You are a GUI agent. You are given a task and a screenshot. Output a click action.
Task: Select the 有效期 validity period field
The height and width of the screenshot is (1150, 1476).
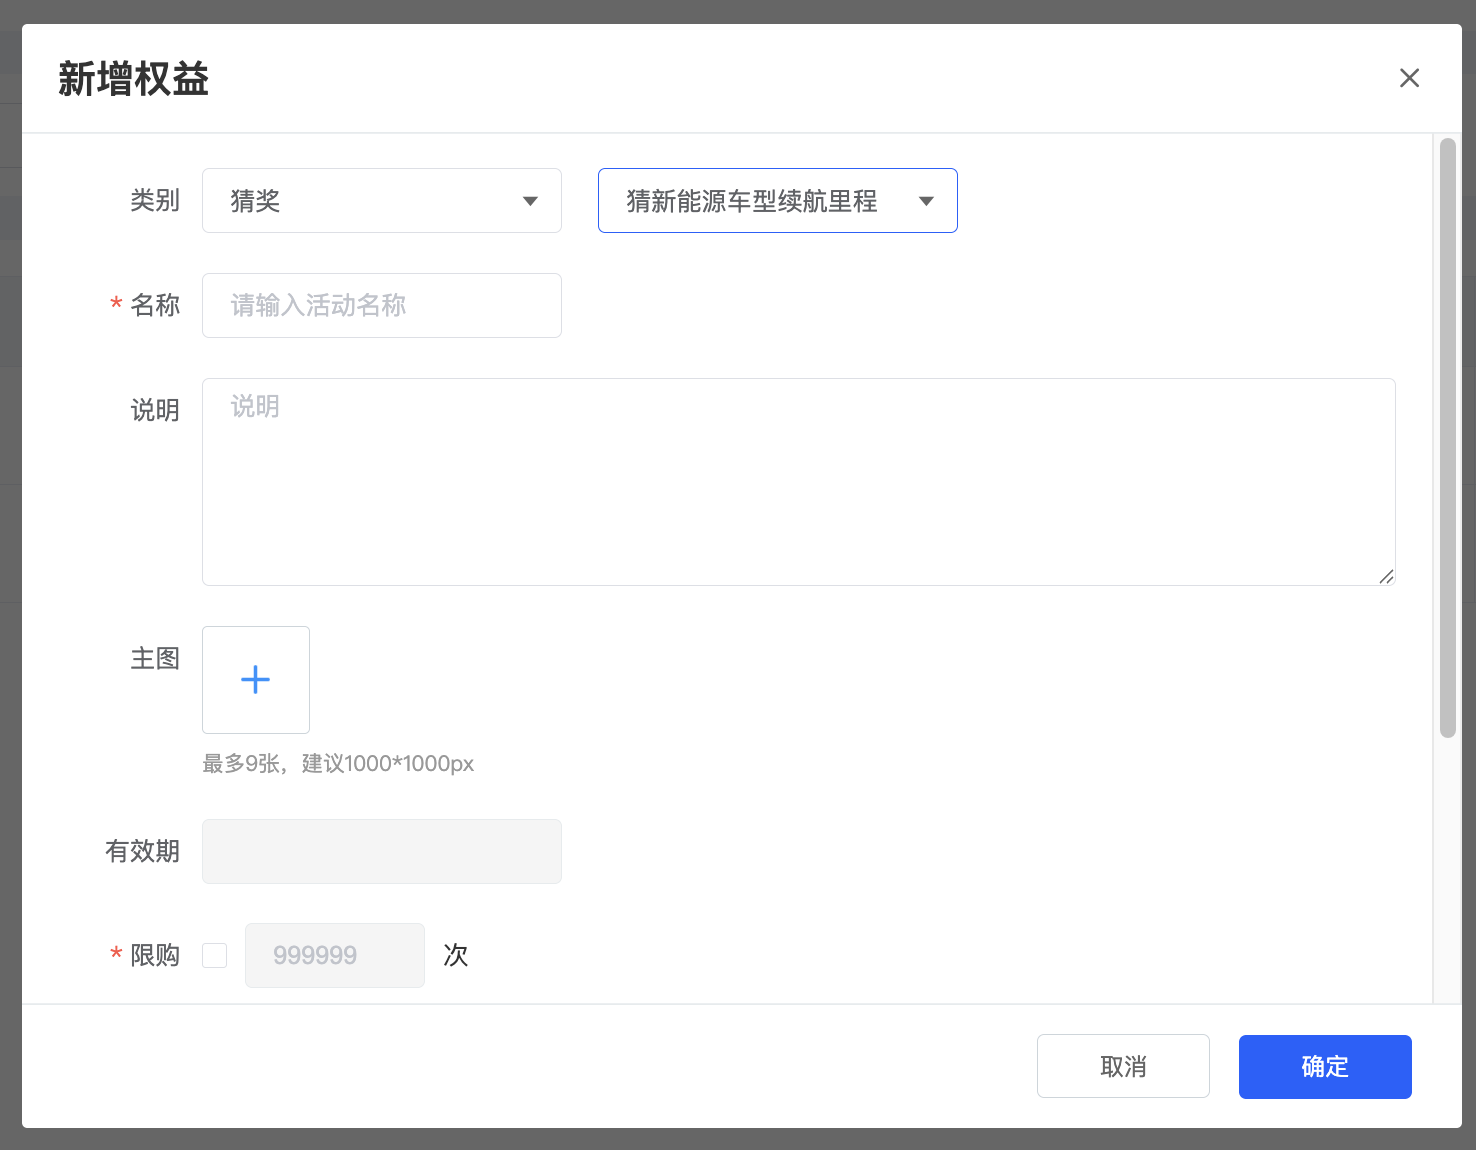coord(381,851)
